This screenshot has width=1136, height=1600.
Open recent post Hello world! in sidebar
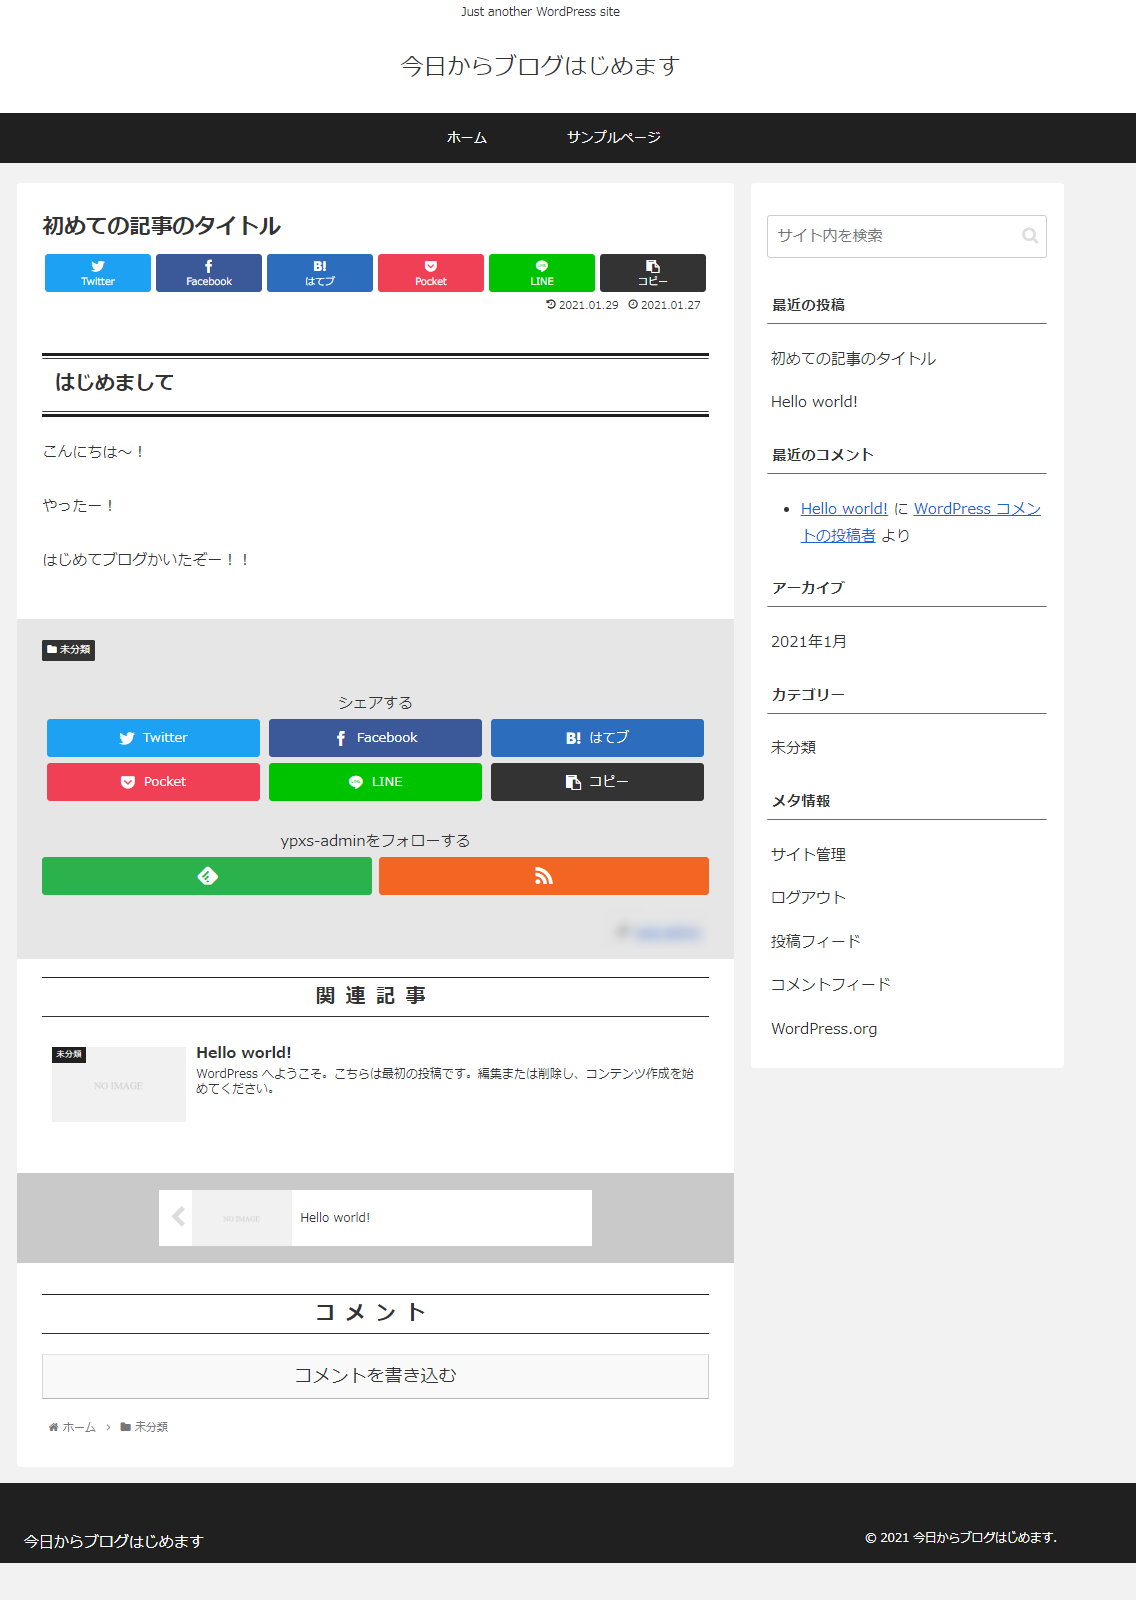[814, 402]
